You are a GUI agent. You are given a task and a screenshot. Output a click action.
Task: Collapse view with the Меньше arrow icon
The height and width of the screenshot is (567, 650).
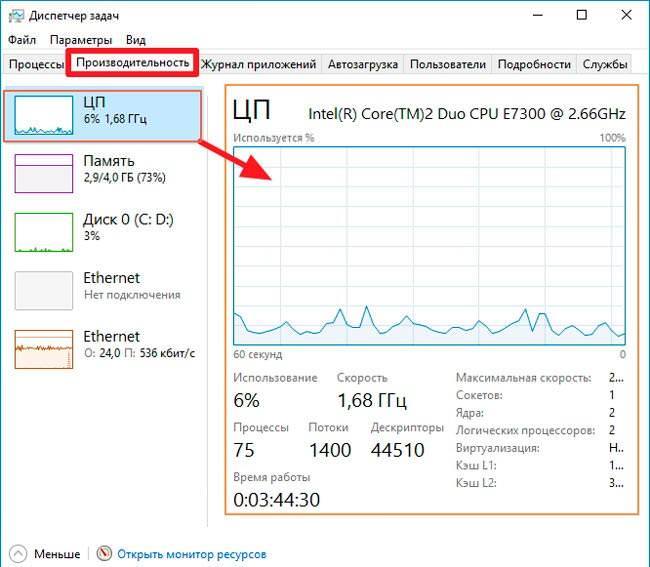click(x=18, y=554)
